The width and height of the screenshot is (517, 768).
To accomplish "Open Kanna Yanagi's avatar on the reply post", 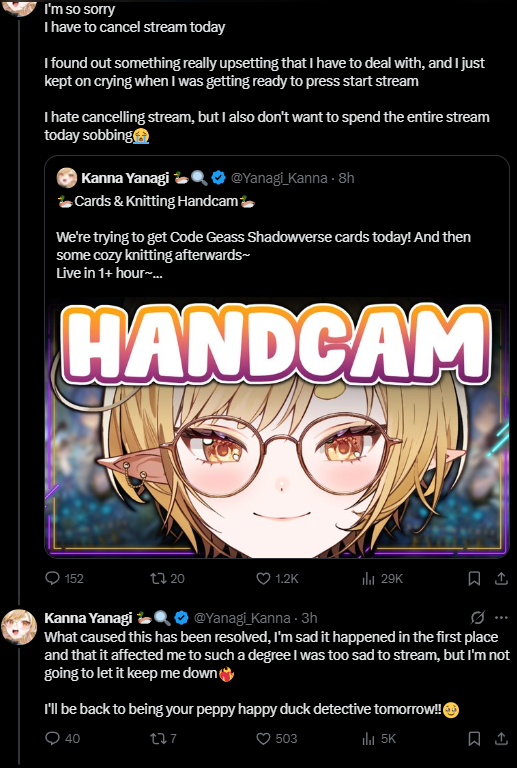I will pos(19,626).
